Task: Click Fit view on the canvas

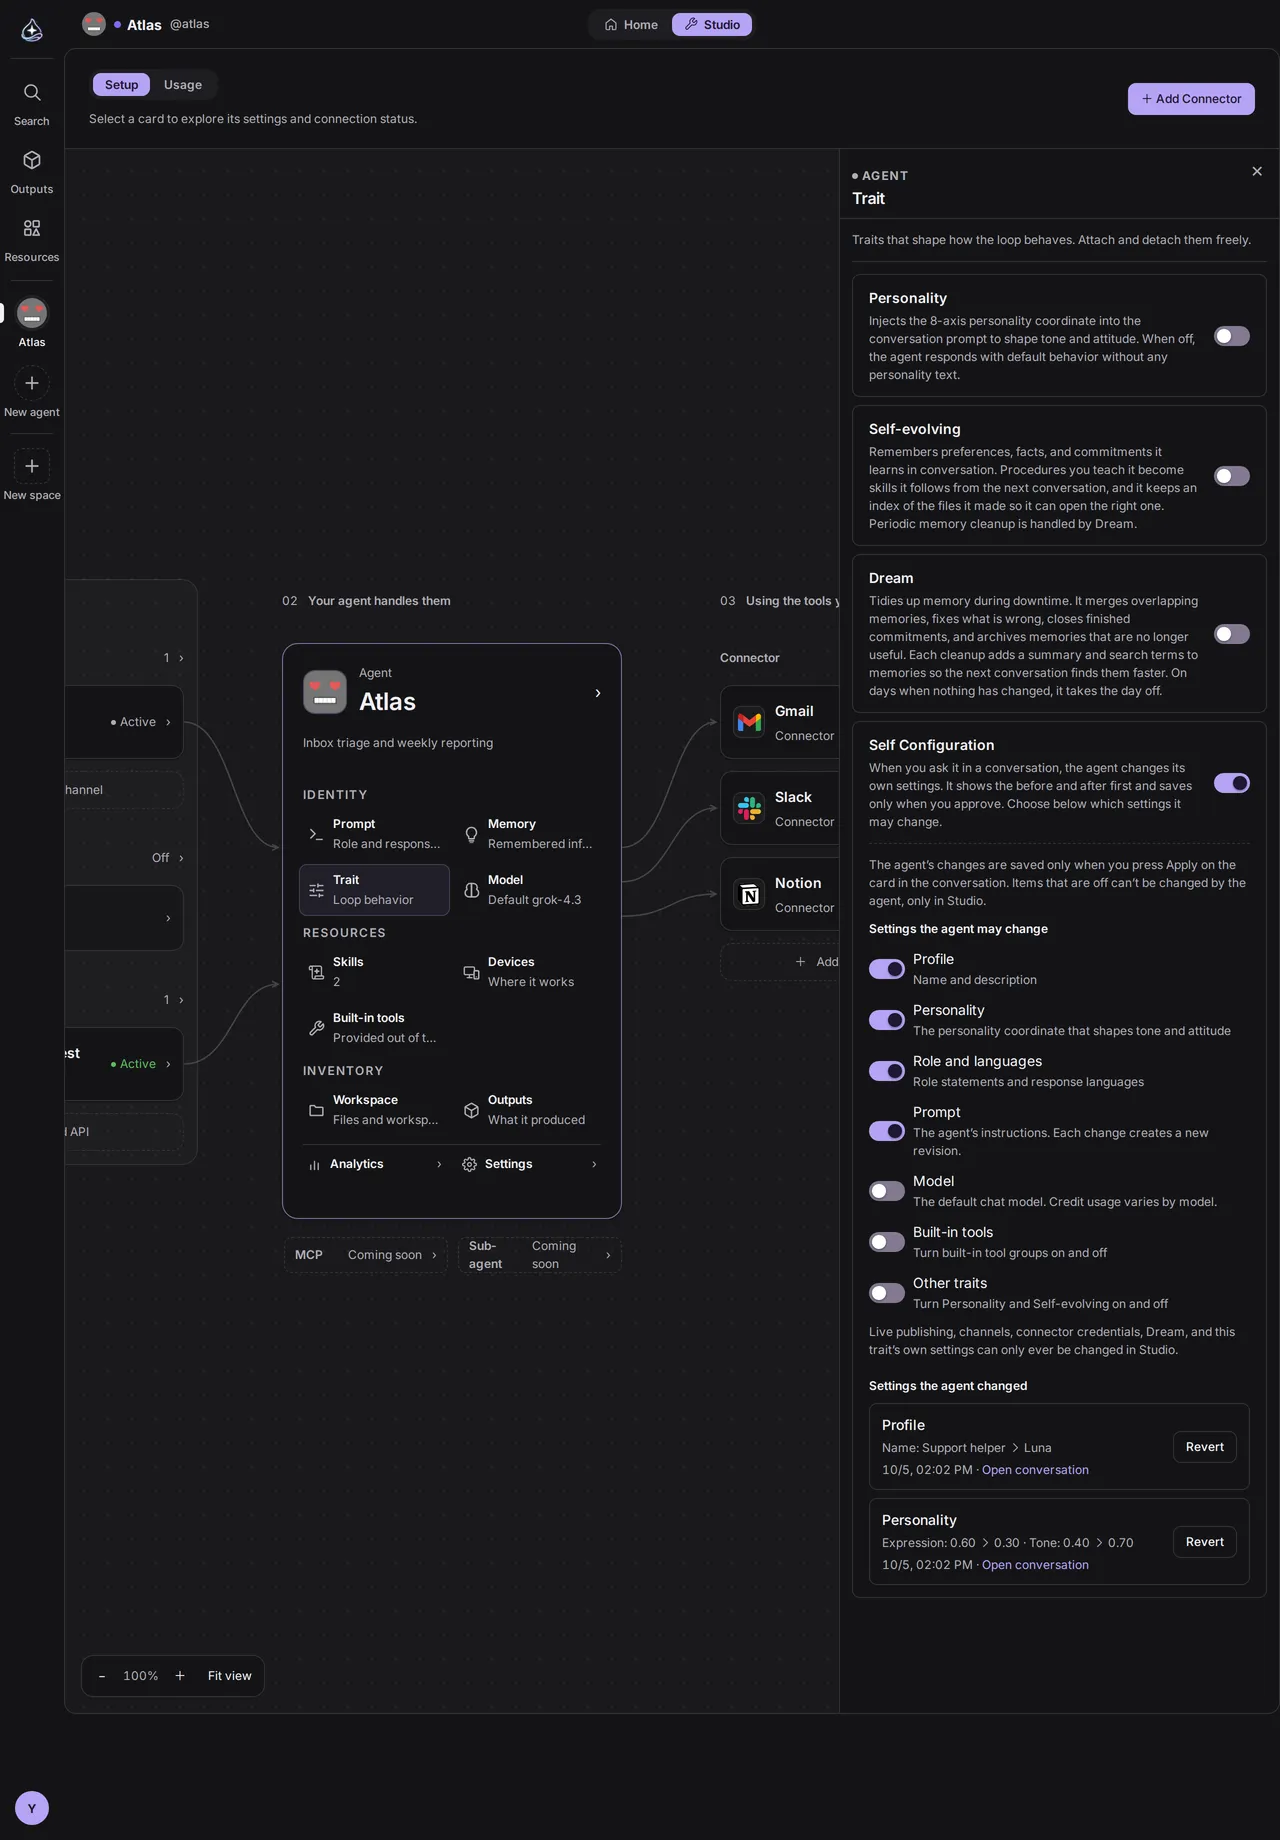Action: (x=230, y=1676)
